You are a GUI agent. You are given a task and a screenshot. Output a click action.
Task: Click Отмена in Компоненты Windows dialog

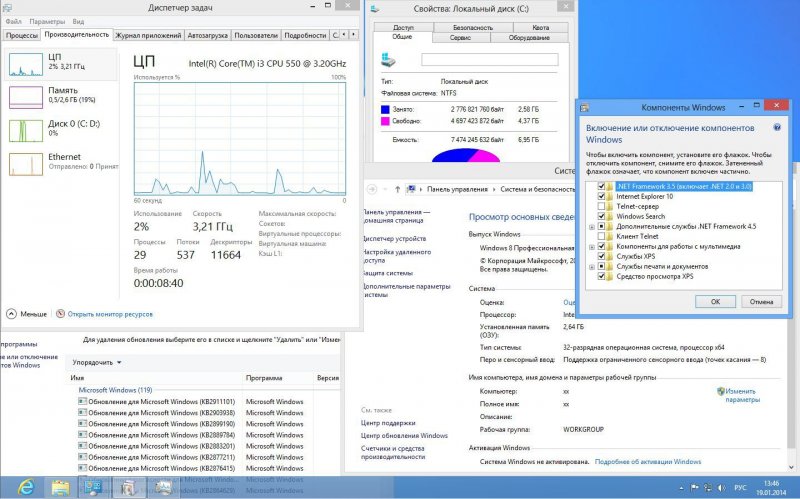click(761, 302)
